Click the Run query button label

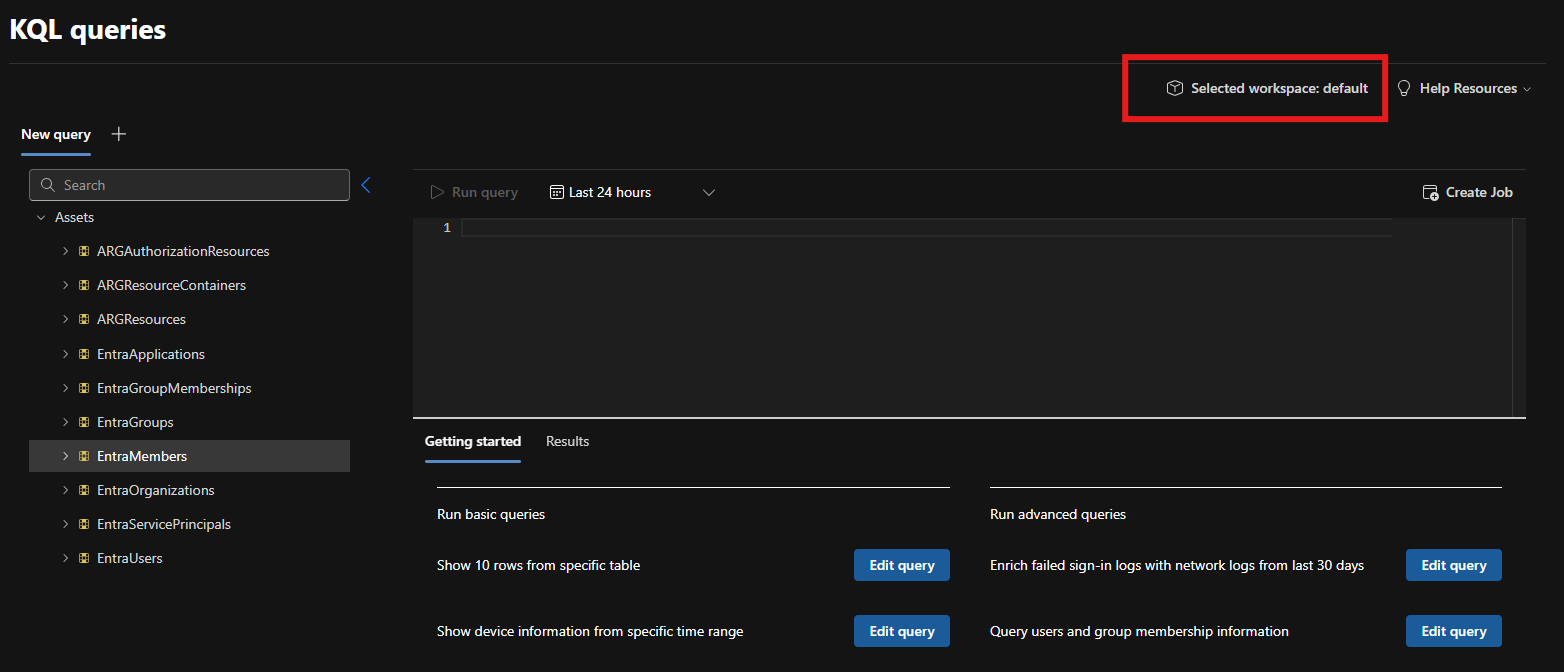click(x=485, y=192)
